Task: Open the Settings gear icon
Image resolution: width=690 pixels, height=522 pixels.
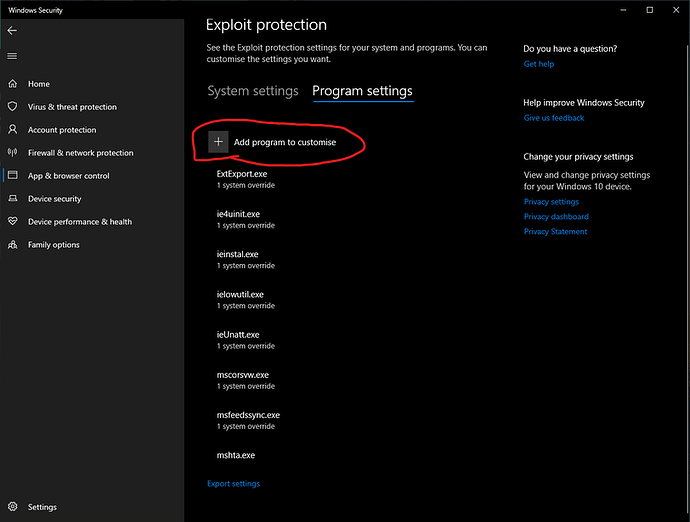Action: pos(12,507)
